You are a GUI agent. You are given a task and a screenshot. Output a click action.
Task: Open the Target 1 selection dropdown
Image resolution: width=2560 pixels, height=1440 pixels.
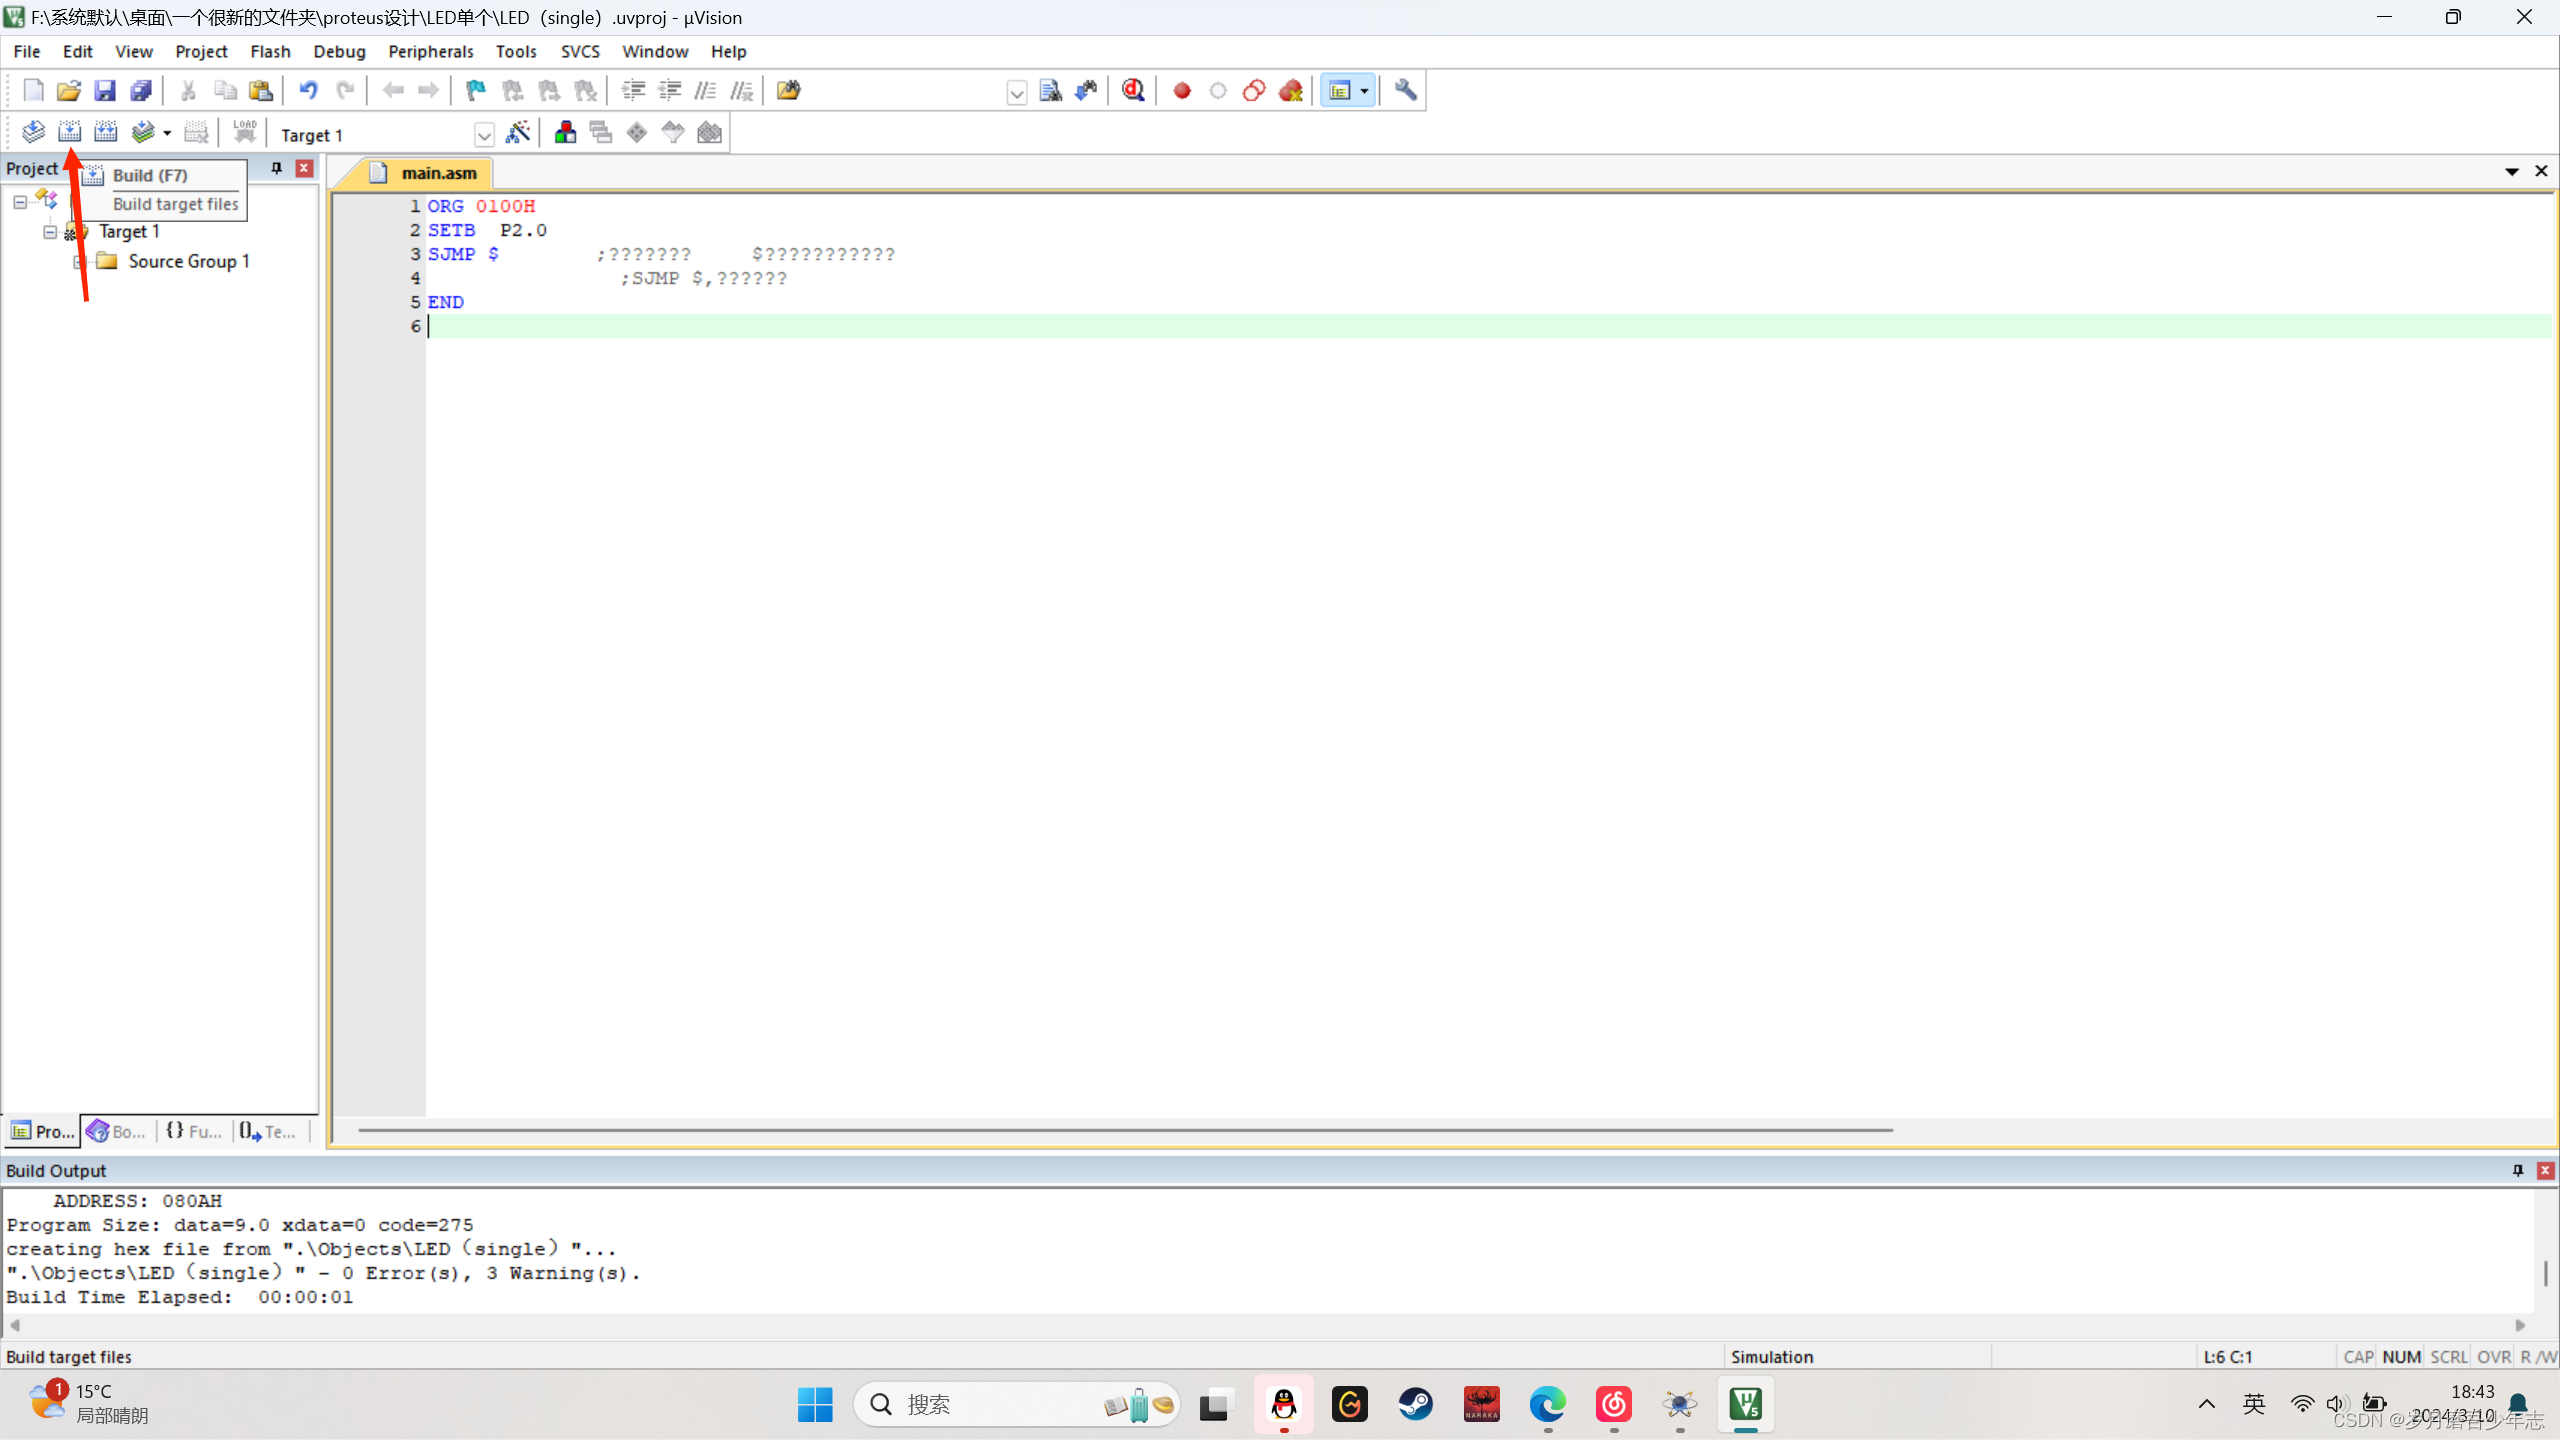coord(484,135)
